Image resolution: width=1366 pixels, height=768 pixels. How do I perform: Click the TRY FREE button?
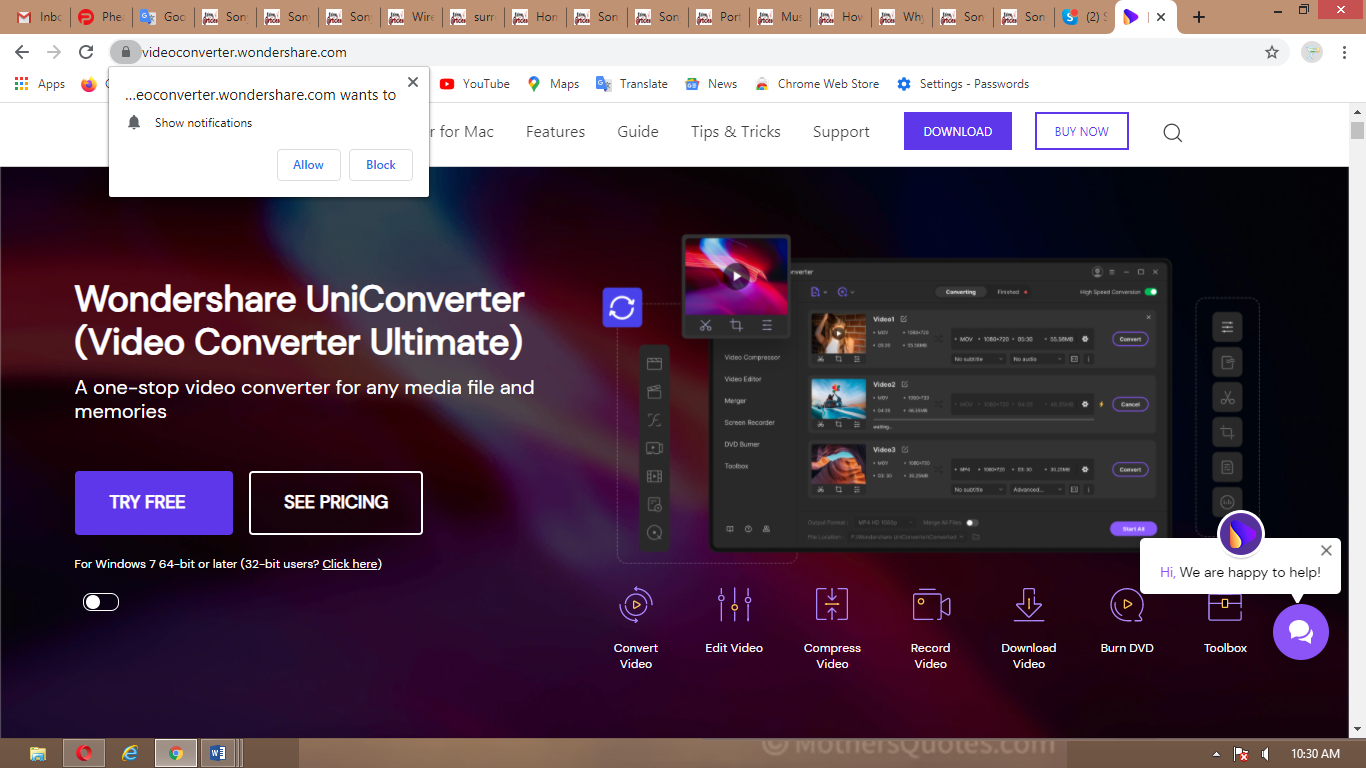154,503
